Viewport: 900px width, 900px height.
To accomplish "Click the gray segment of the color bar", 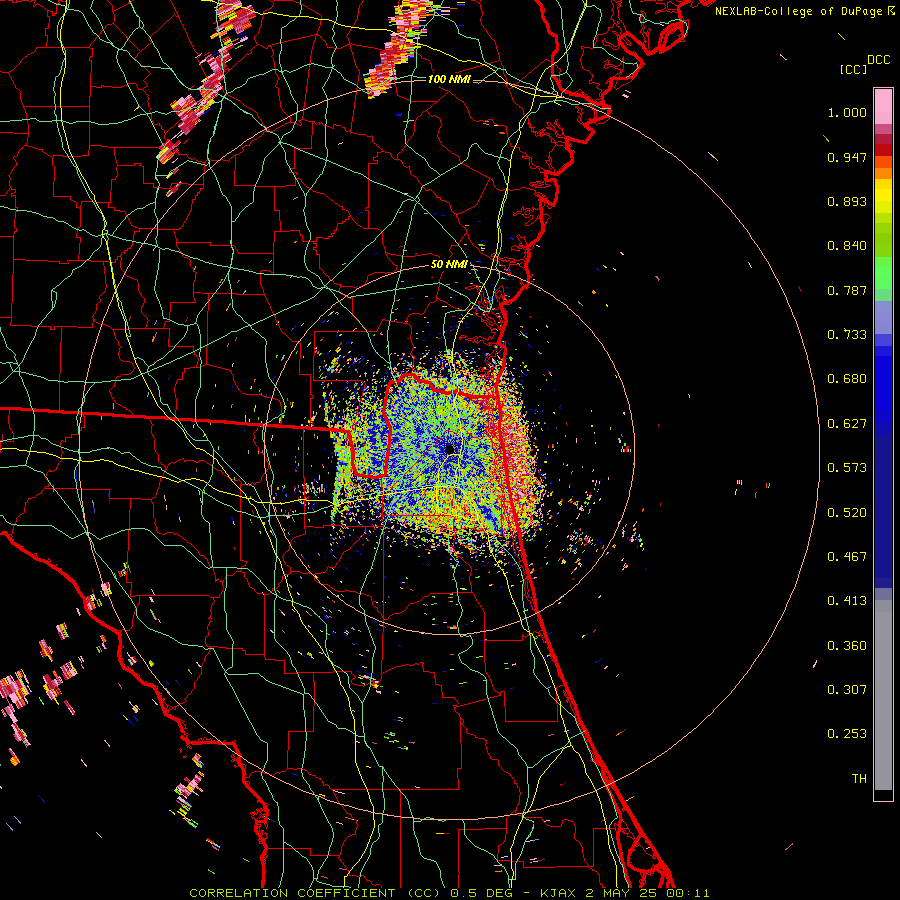I will pos(883,695).
